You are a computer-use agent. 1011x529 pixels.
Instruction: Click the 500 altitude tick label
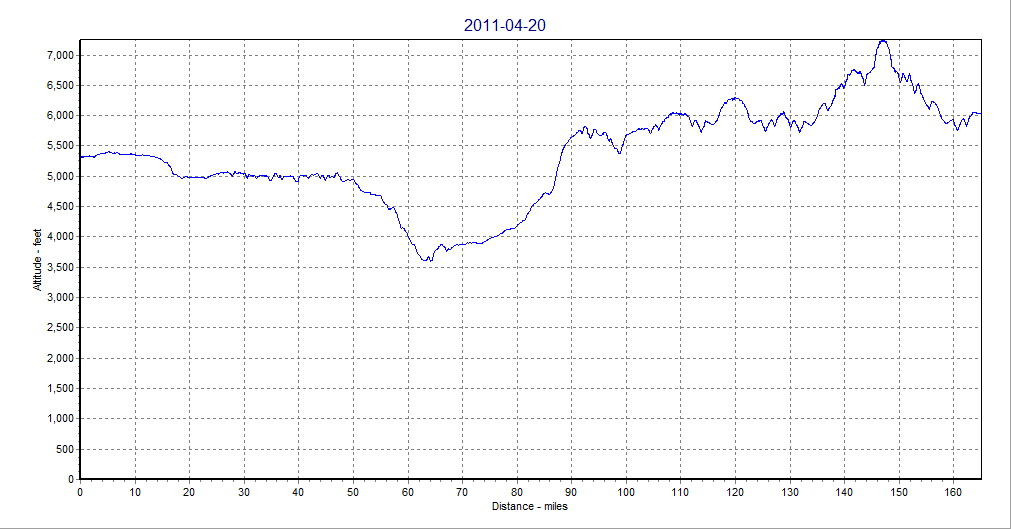(x=65, y=449)
